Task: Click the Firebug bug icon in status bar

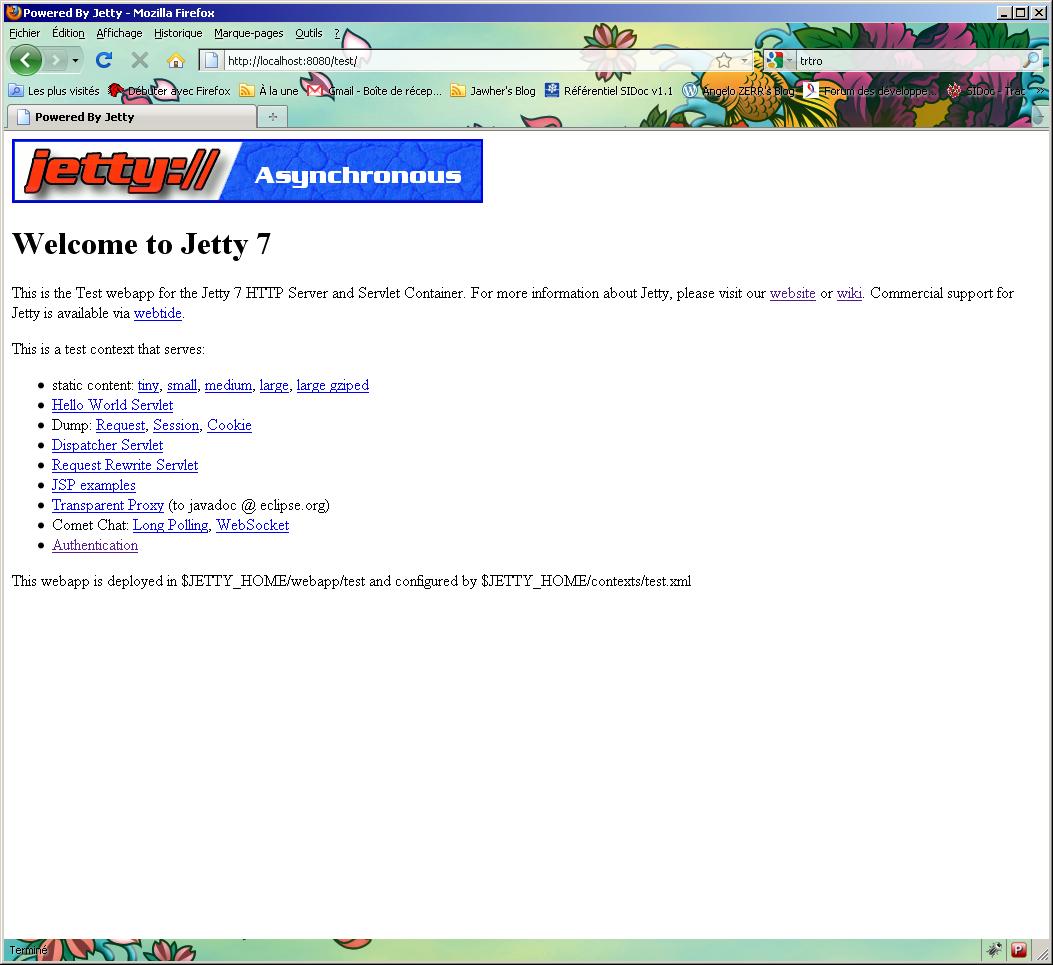Action: tap(994, 950)
